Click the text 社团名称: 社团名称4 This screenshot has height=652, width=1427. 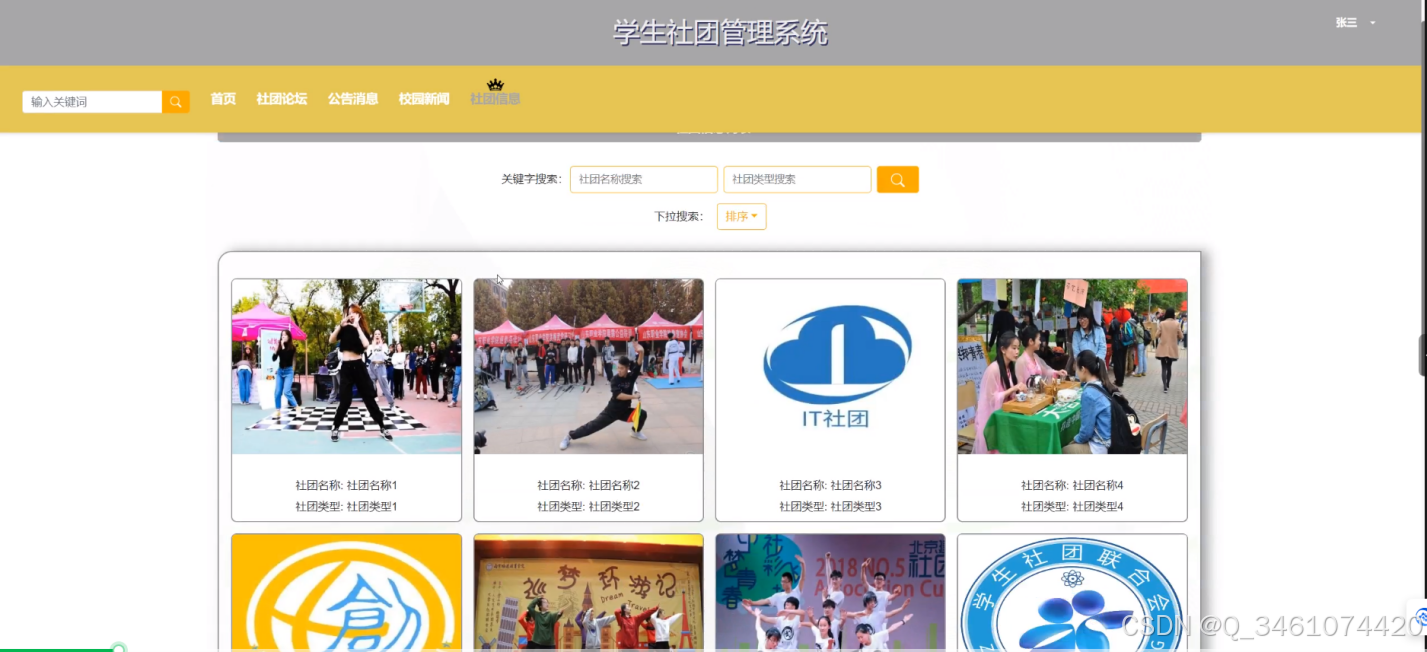[x=1072, y=485]
